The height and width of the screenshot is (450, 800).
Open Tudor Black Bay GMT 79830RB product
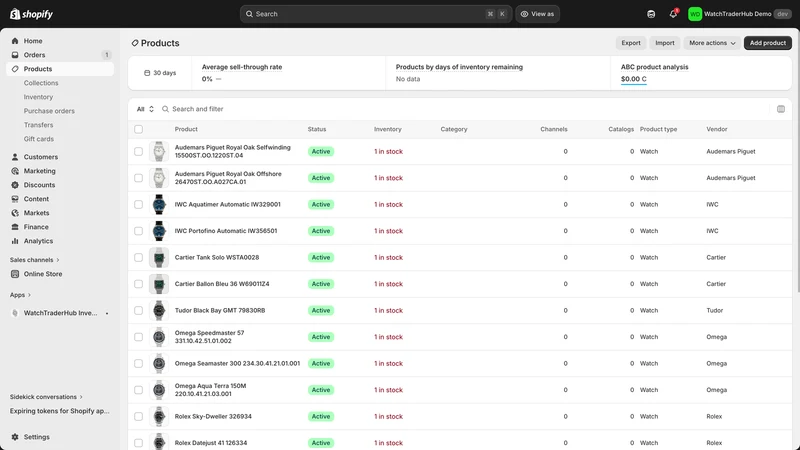[220, 310]
